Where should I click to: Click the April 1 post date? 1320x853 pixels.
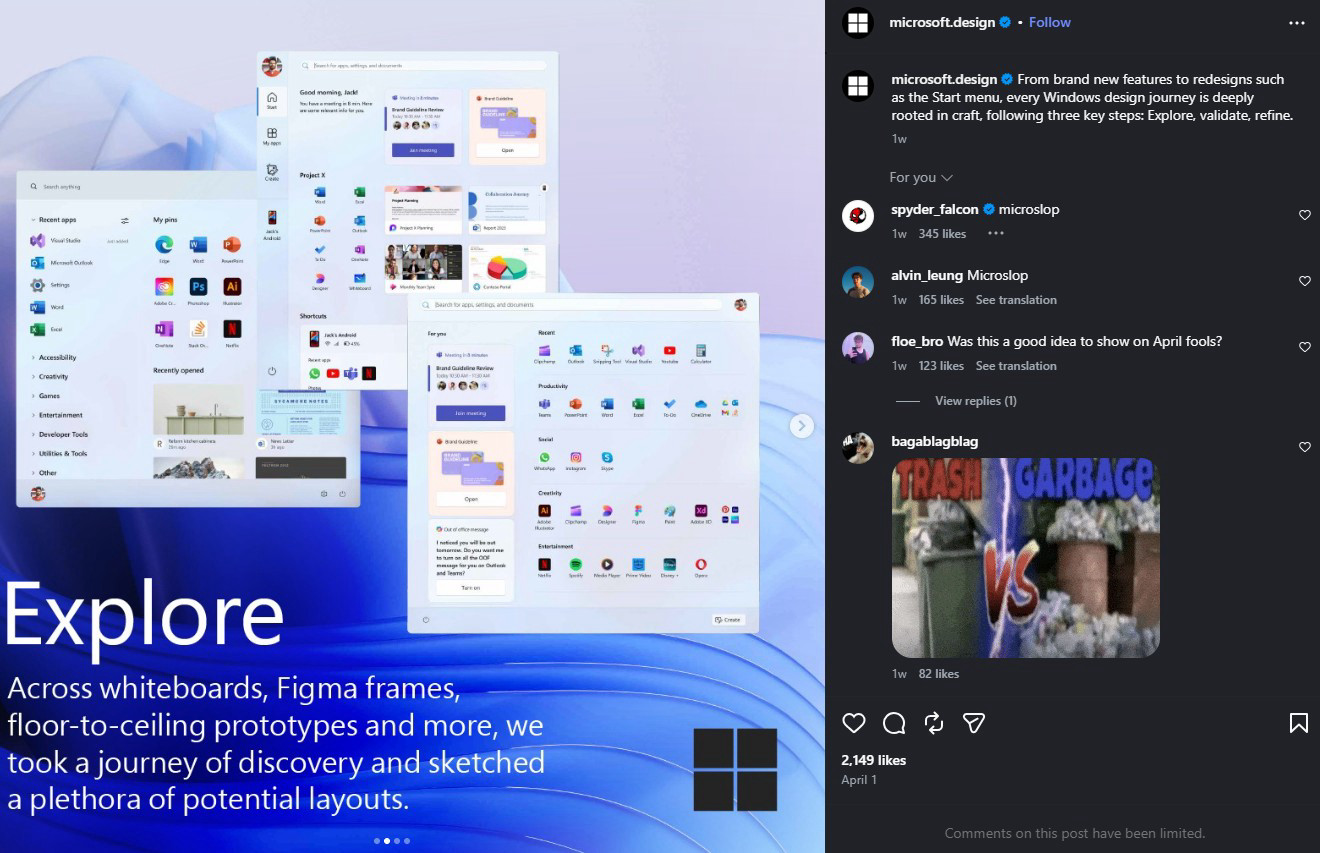point(859,780)
